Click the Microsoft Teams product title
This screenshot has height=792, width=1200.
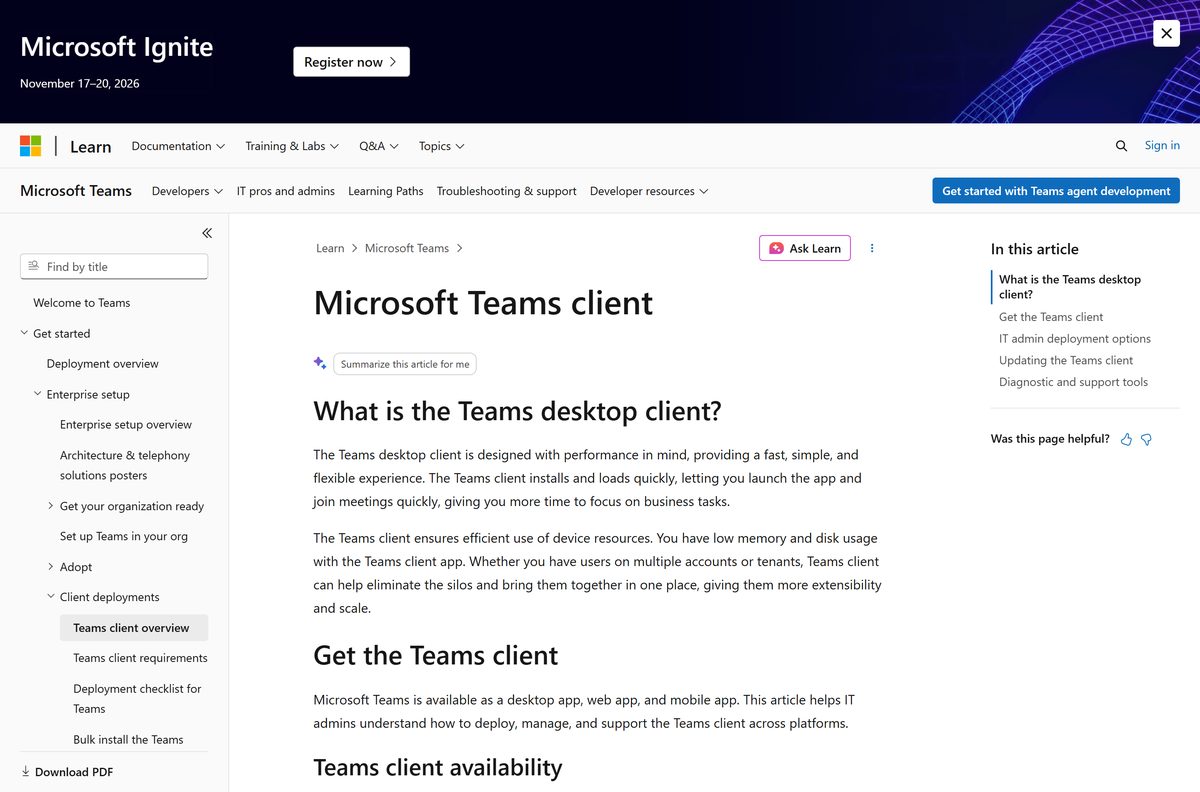click(x=76, y=191)
